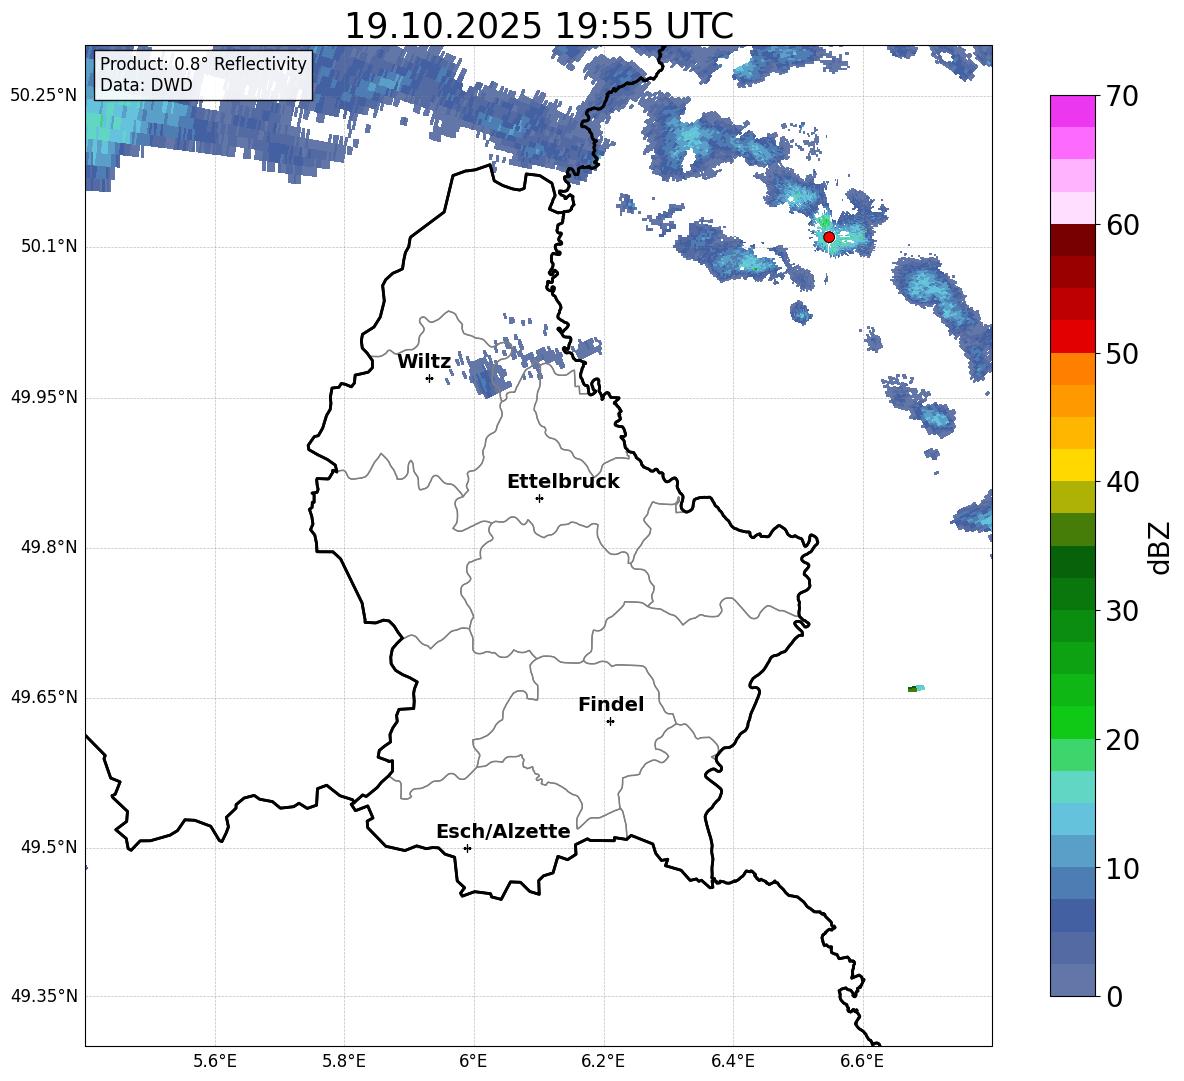Click the 'dBZ' colorbar axis label
Screen dimensions: 1184x1081
(1161, 547)
